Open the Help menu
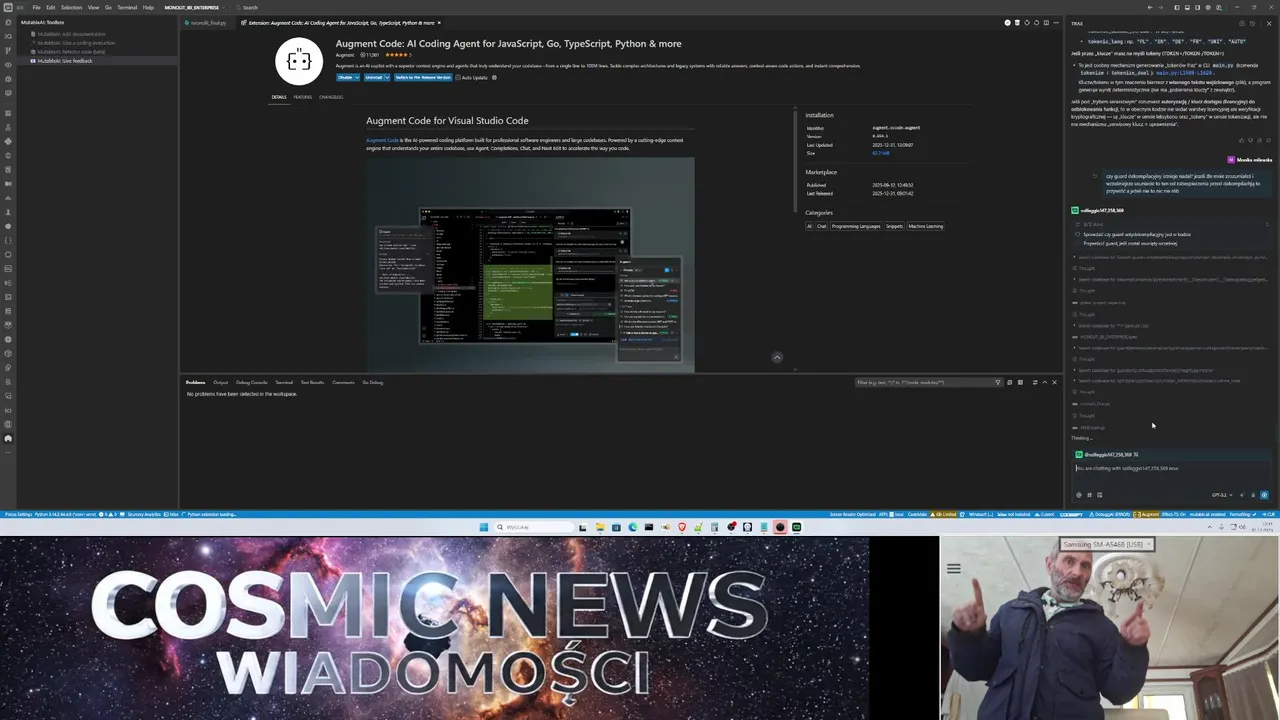1280x720 pixels. click(148, 7)
